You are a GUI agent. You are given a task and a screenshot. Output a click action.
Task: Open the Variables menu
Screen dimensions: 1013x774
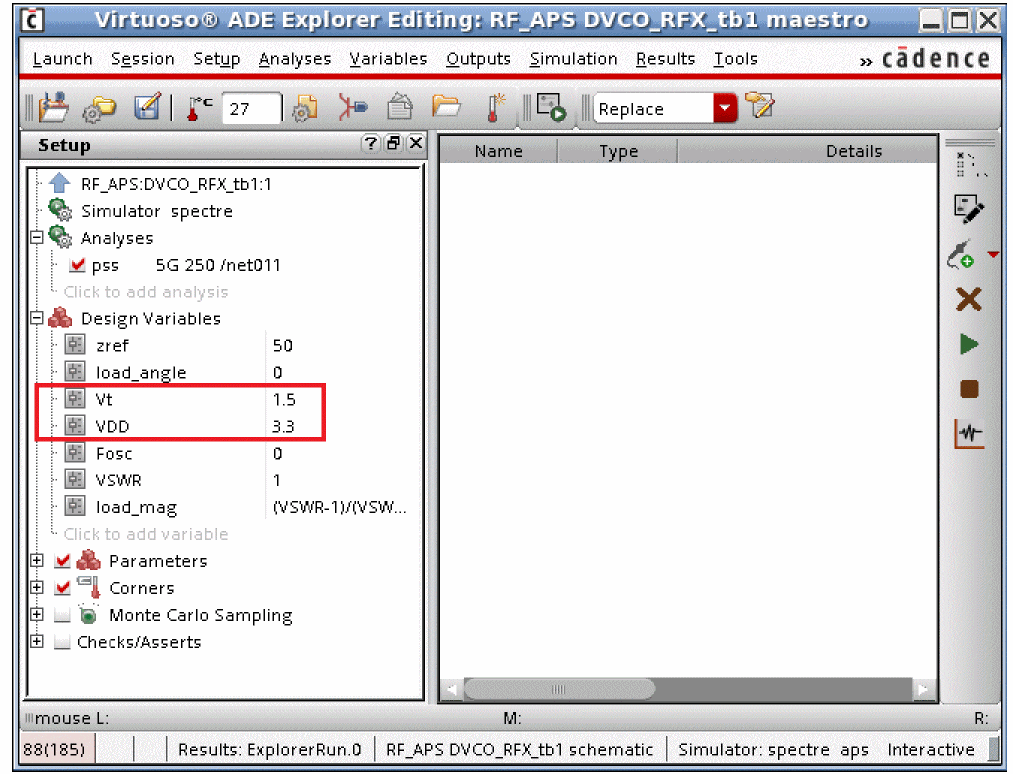point(388,59)
